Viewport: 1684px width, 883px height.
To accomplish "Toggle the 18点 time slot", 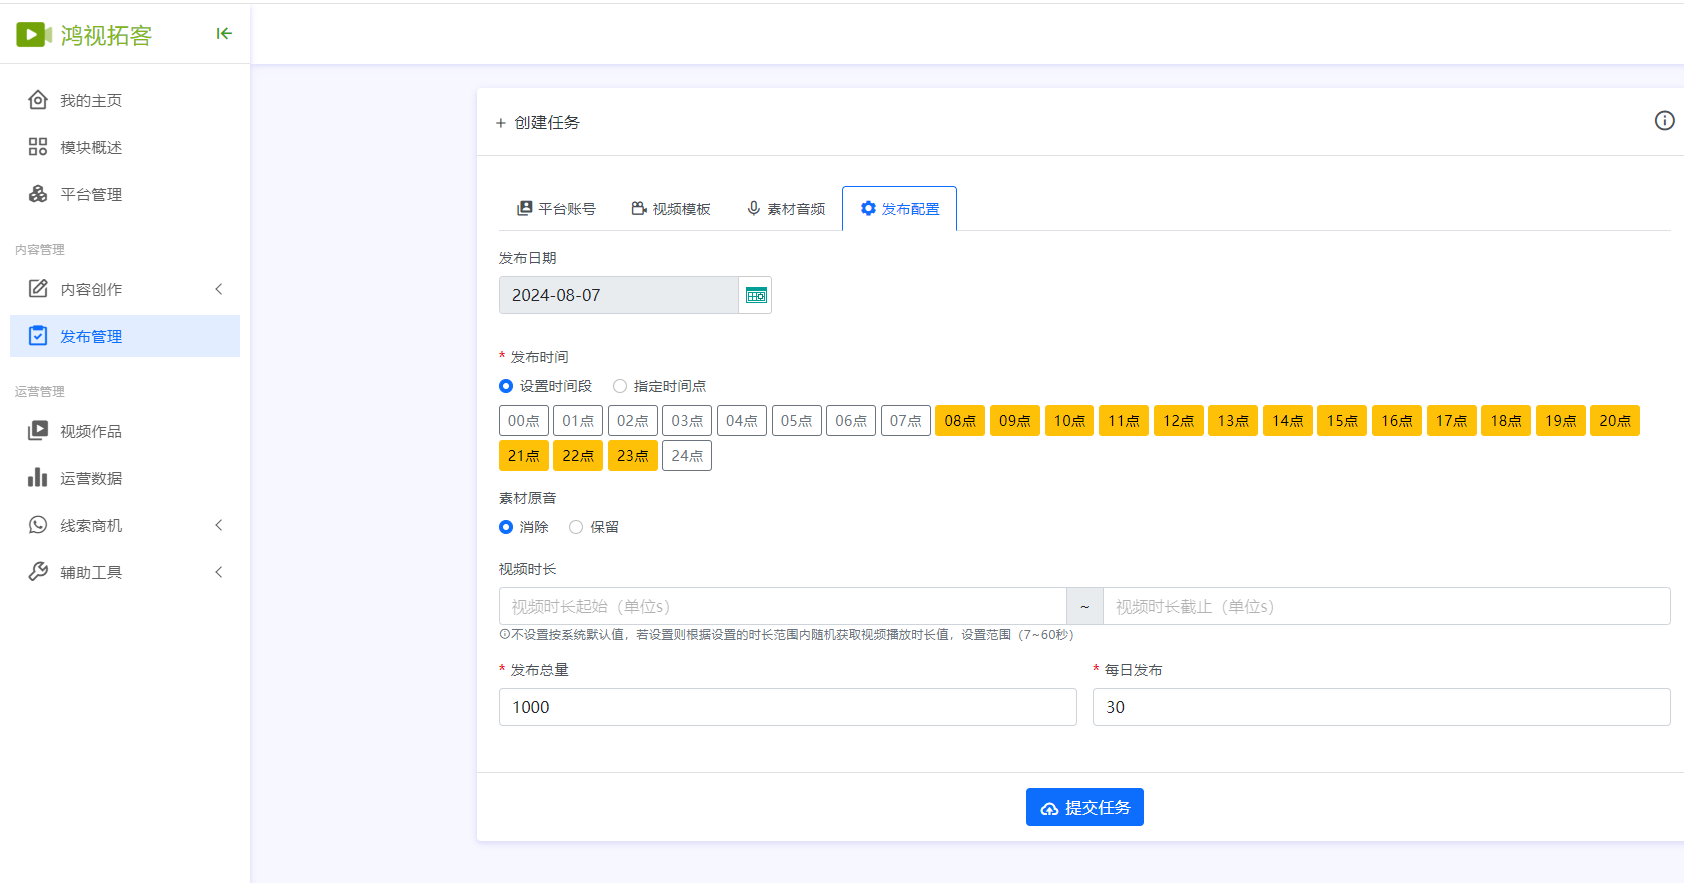I will coord(1506,421).
